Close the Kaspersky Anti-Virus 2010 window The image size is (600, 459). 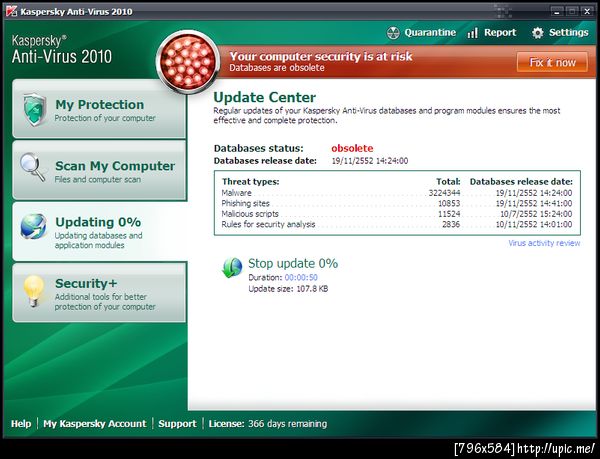(587, 11)
